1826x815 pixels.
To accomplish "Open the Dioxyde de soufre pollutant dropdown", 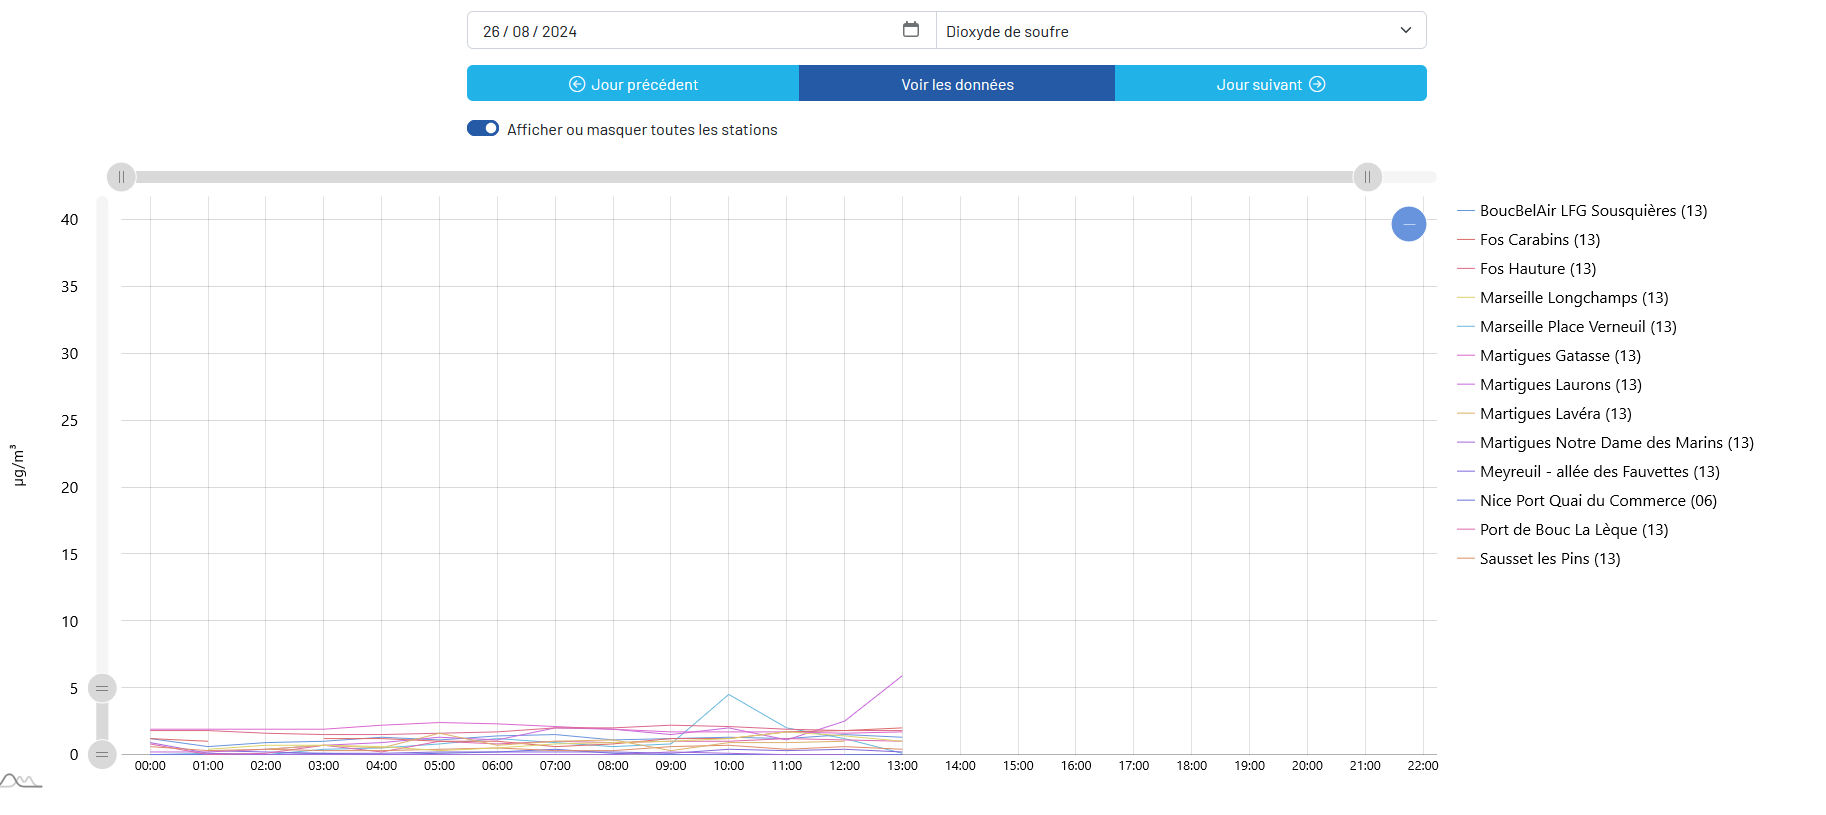I will pos(1181,31).
